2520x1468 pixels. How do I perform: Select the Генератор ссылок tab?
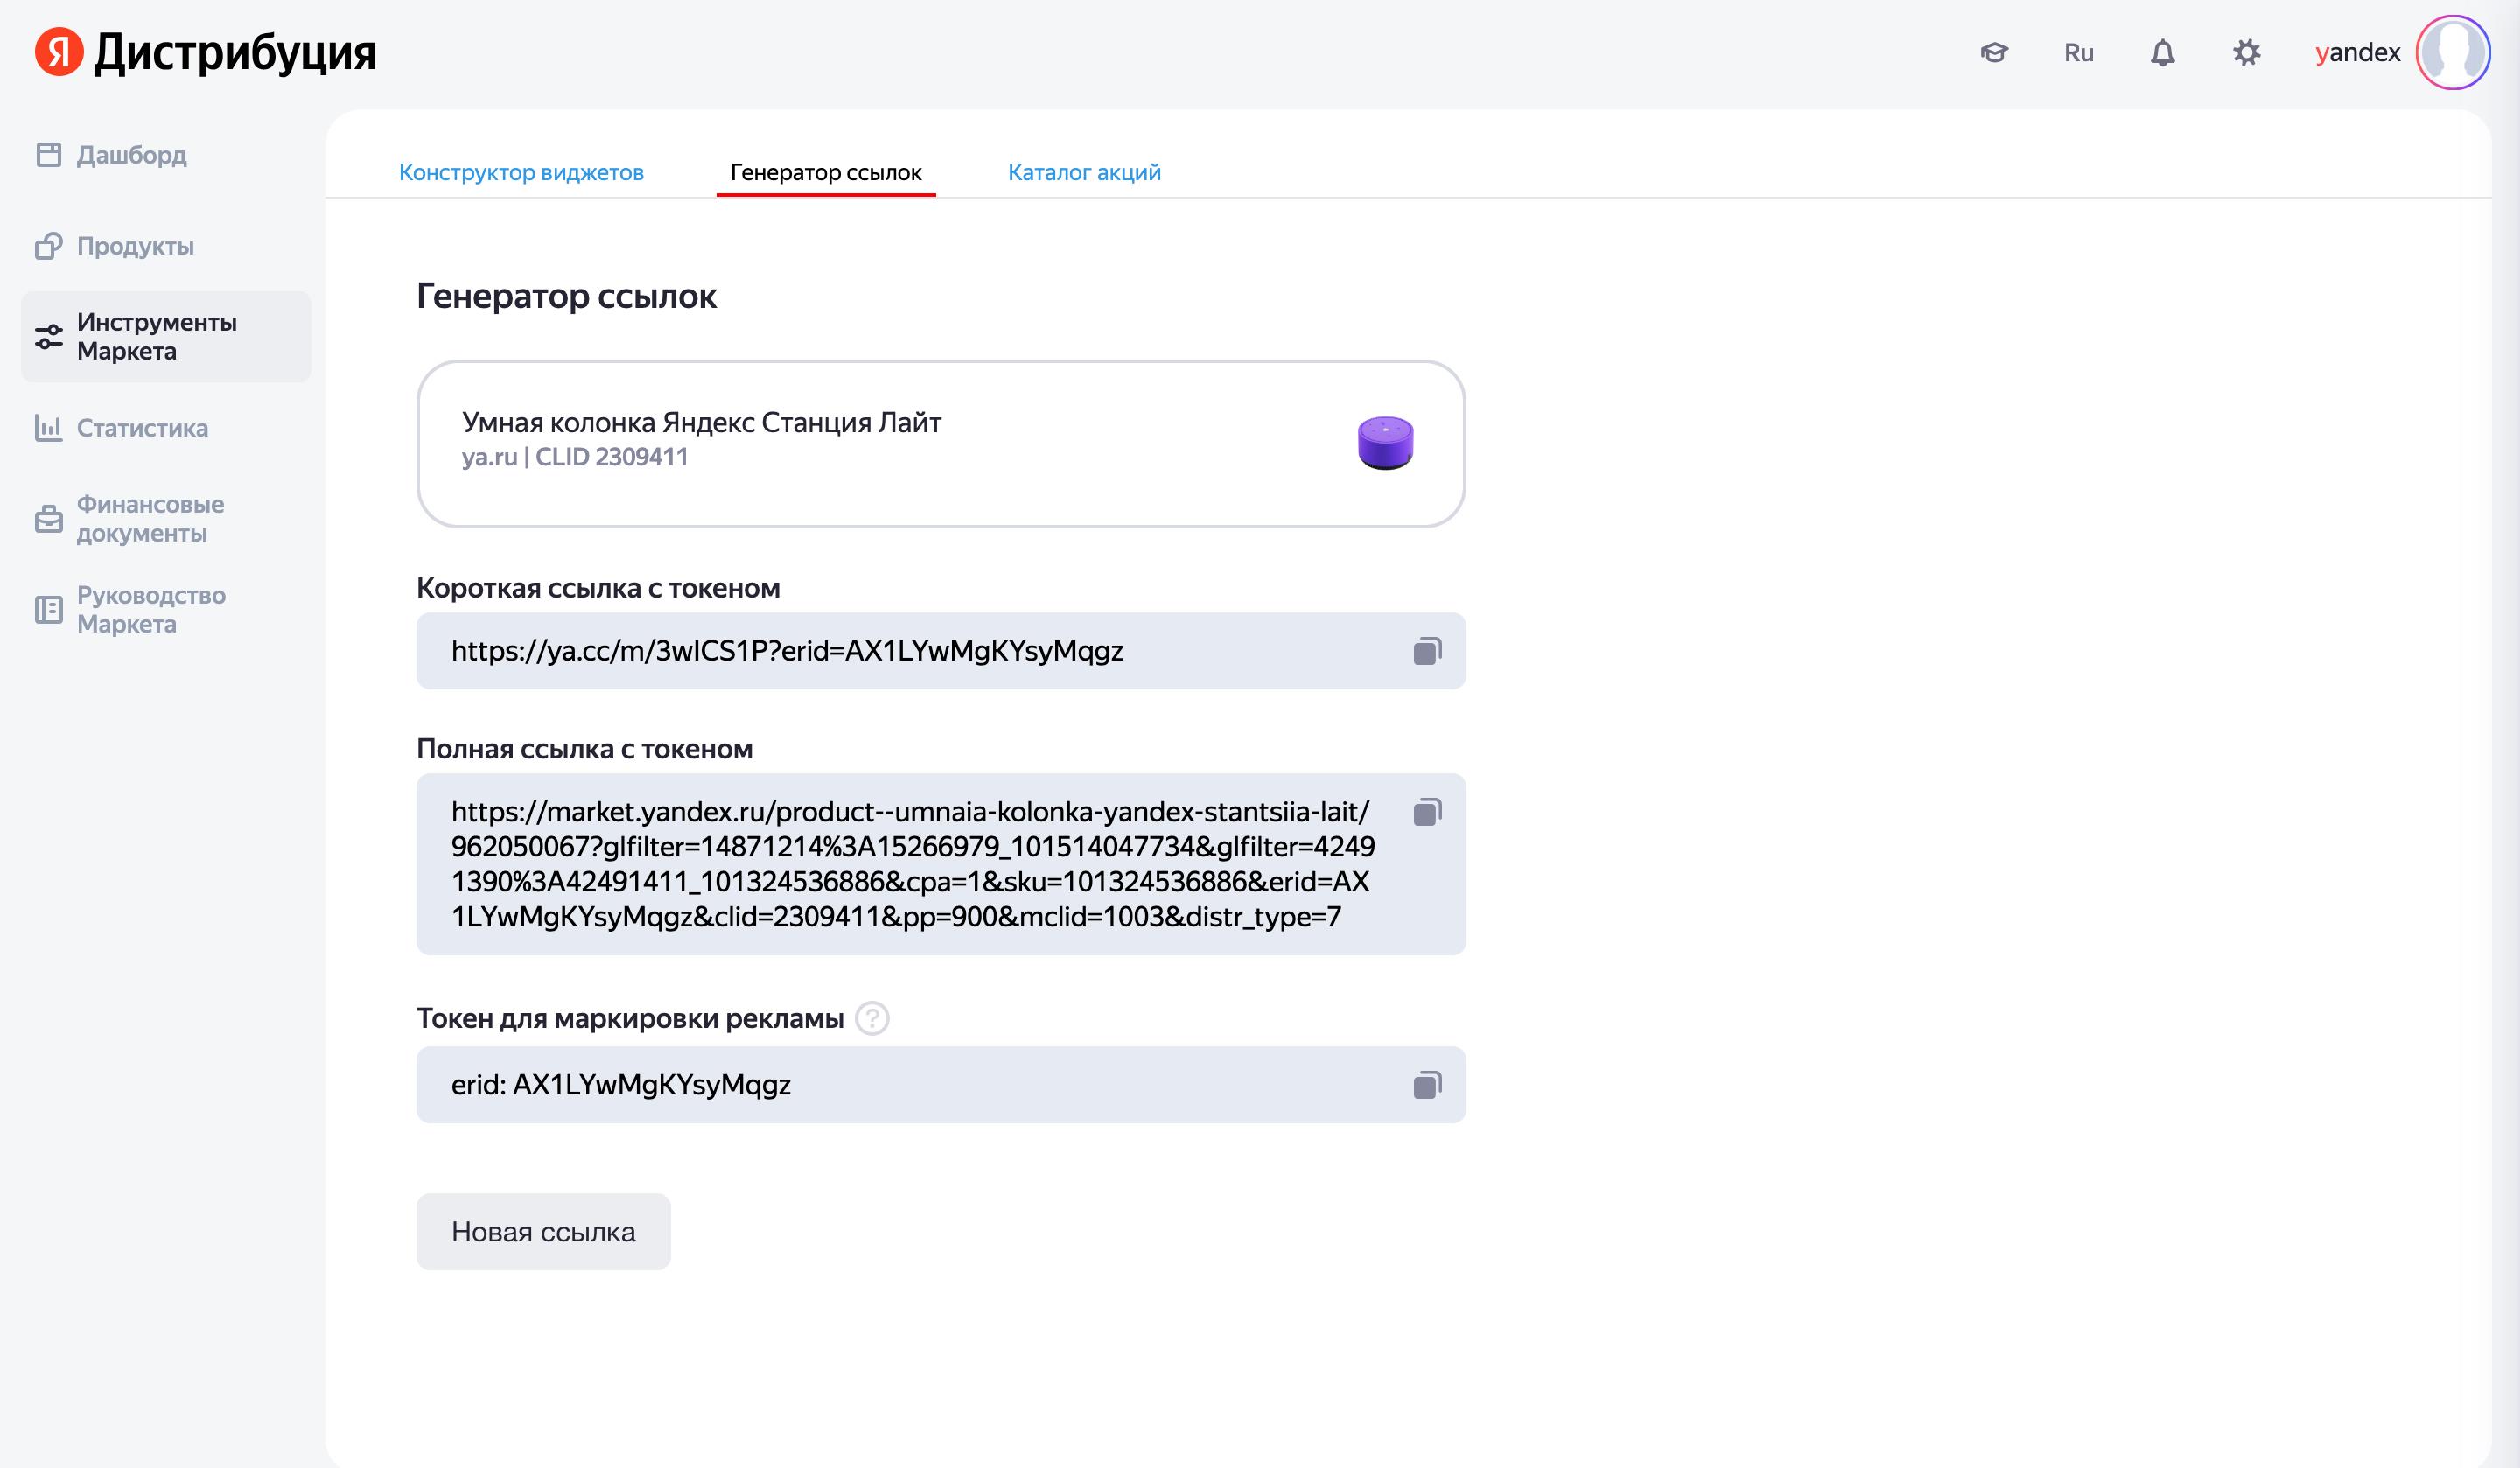tap(826, 172)
